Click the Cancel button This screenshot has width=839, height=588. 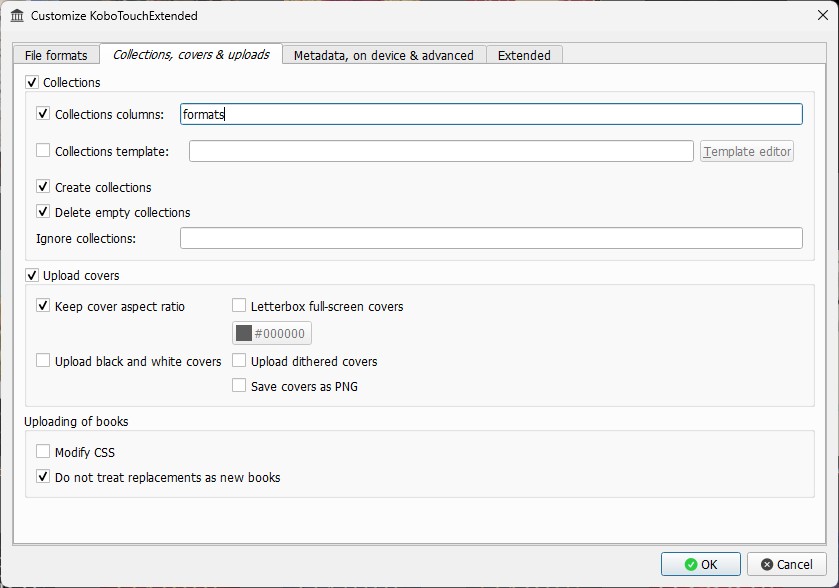pyautogui.click(x=787, y=564)
